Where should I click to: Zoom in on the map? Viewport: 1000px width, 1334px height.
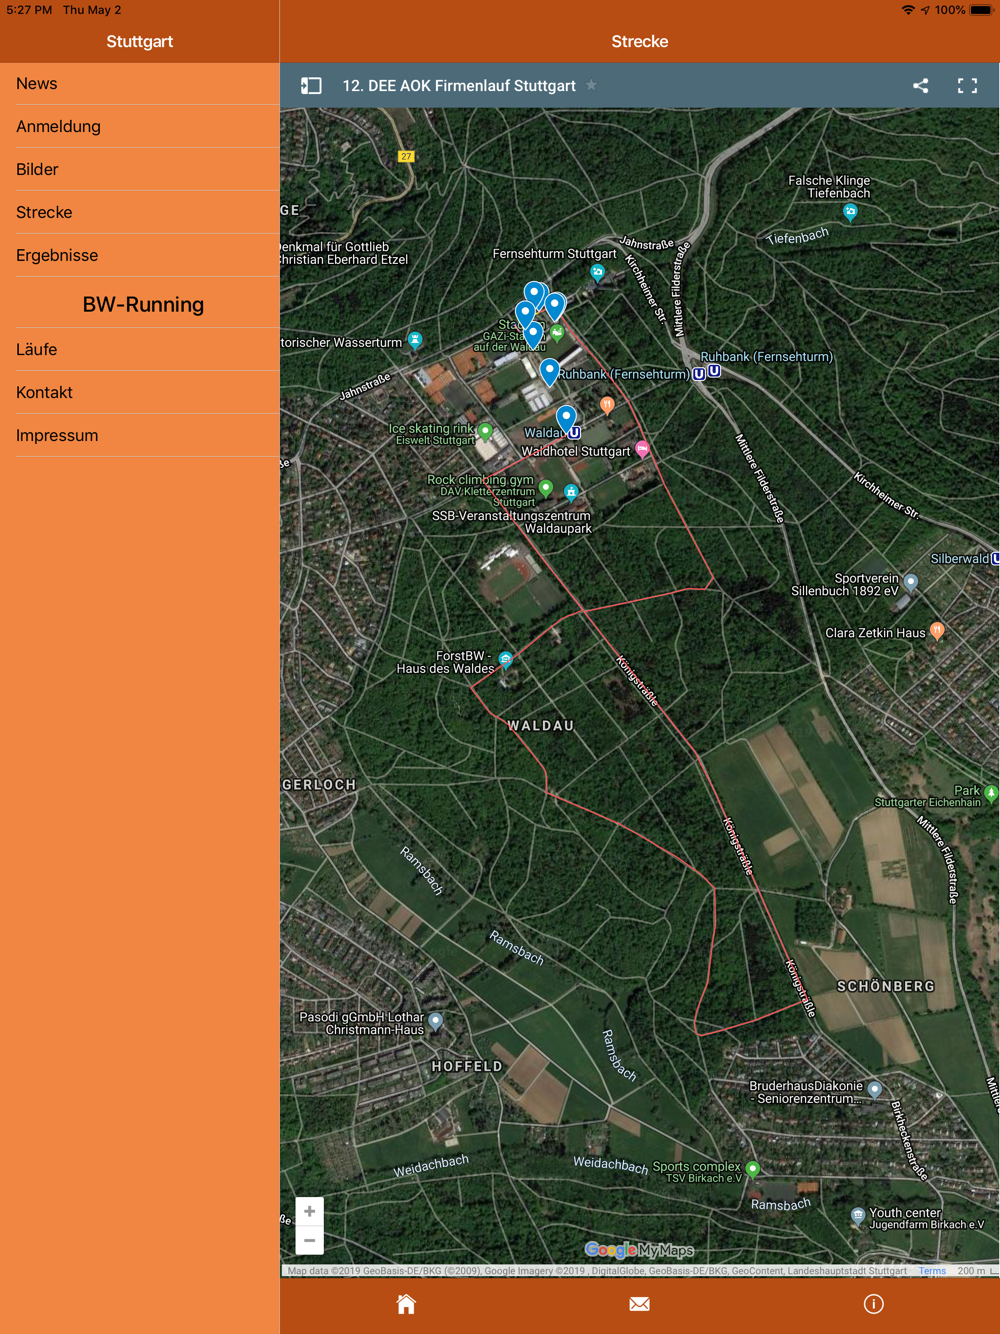click(310, 1211)
